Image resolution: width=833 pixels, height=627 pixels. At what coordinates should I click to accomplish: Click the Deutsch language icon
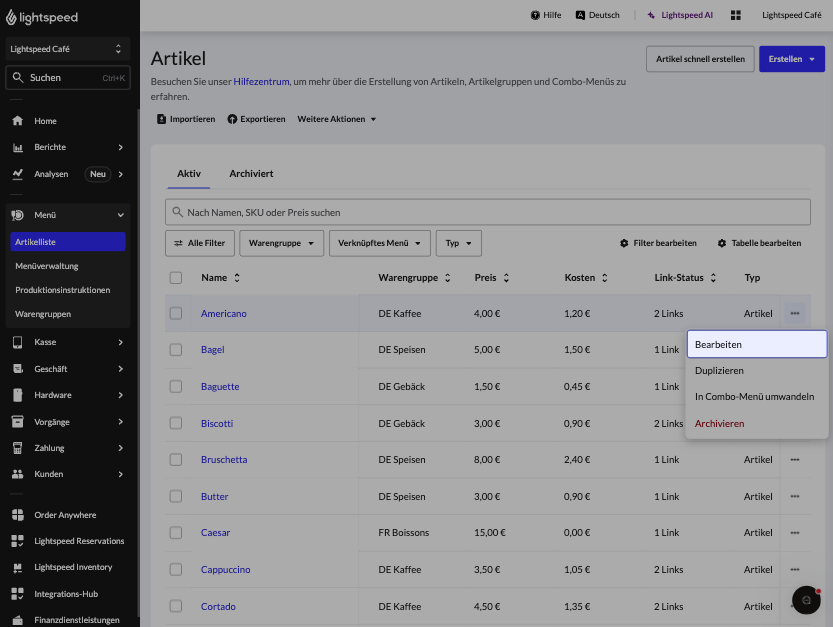click(580, 15)
